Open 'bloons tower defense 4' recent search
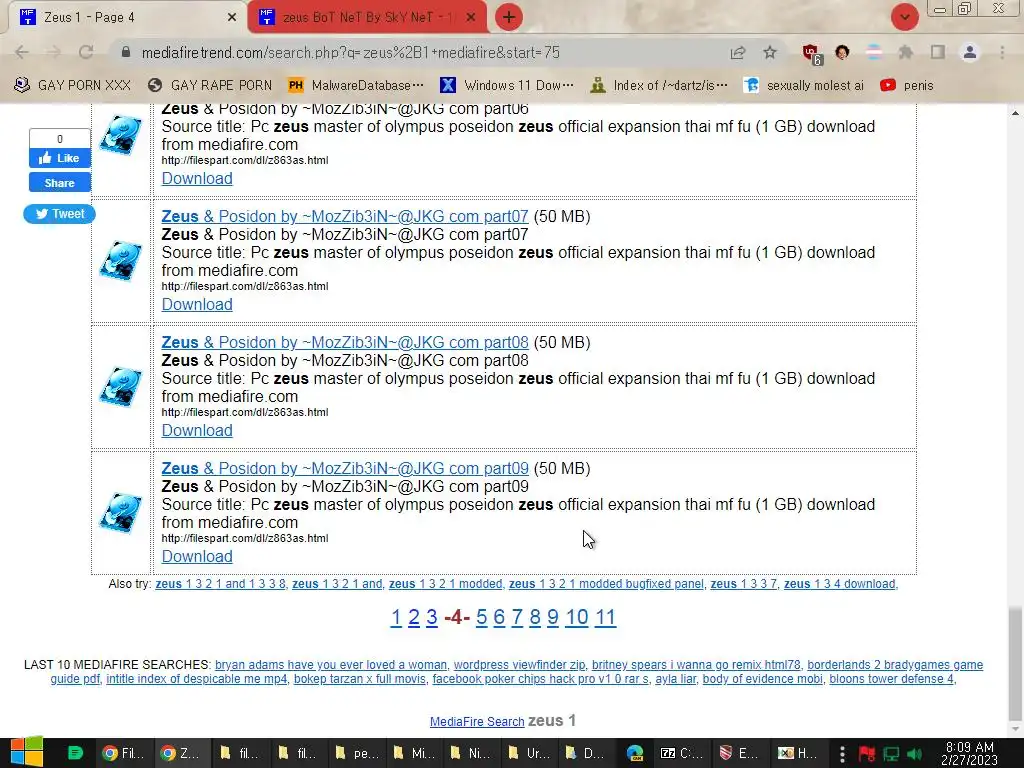 (x=891, y=679)
